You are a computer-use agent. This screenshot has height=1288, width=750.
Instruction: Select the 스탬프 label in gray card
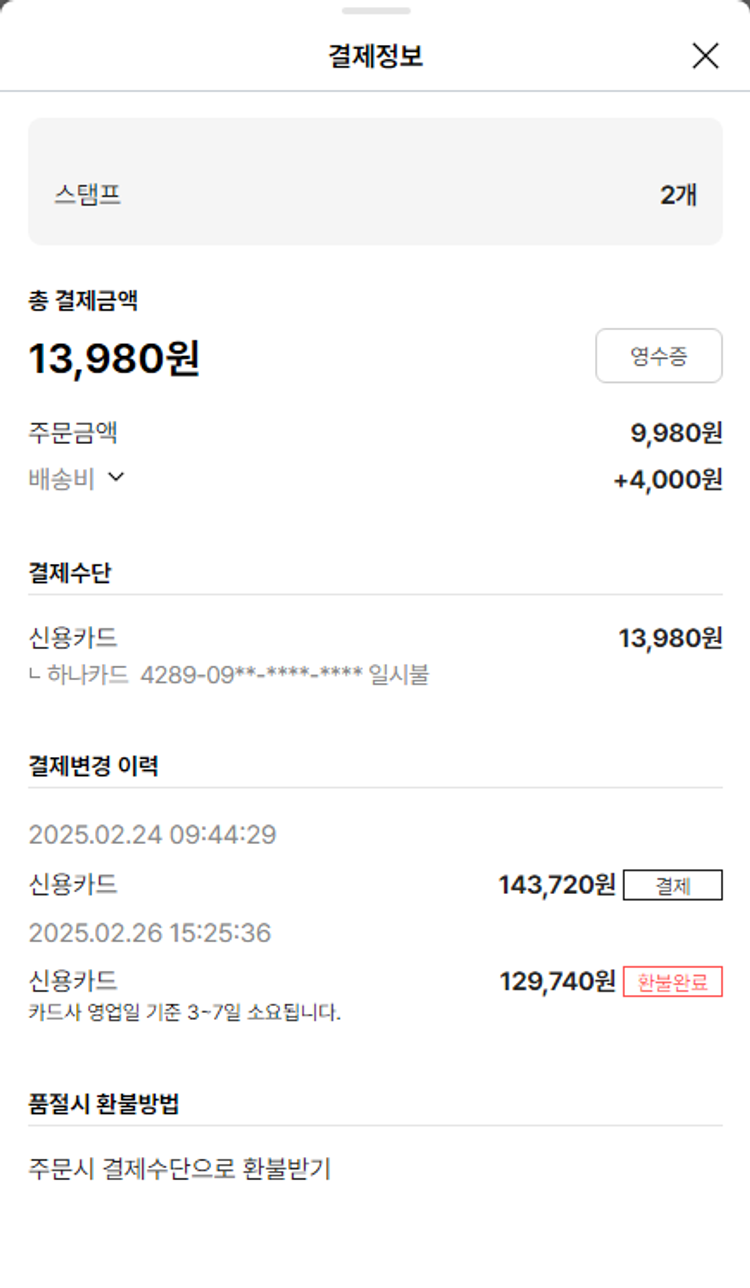tap(88, 194)
